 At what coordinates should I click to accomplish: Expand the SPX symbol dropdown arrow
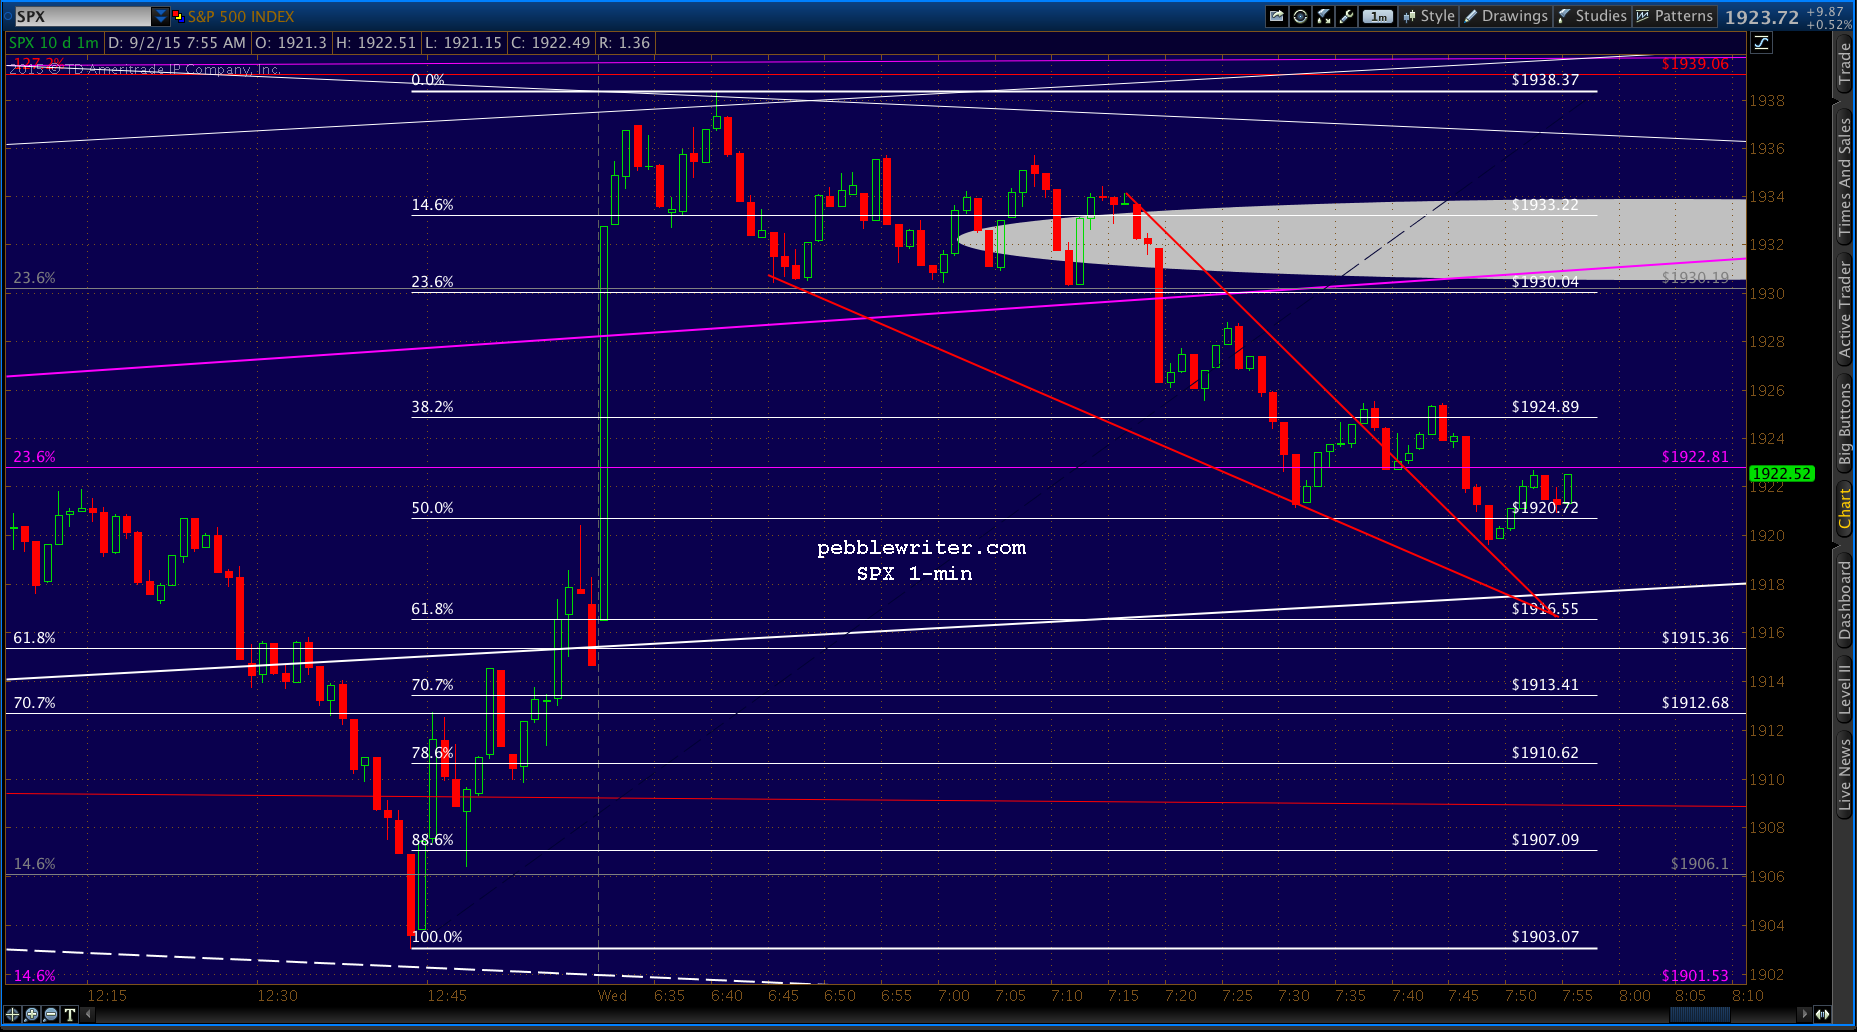(x=161, y=16)
